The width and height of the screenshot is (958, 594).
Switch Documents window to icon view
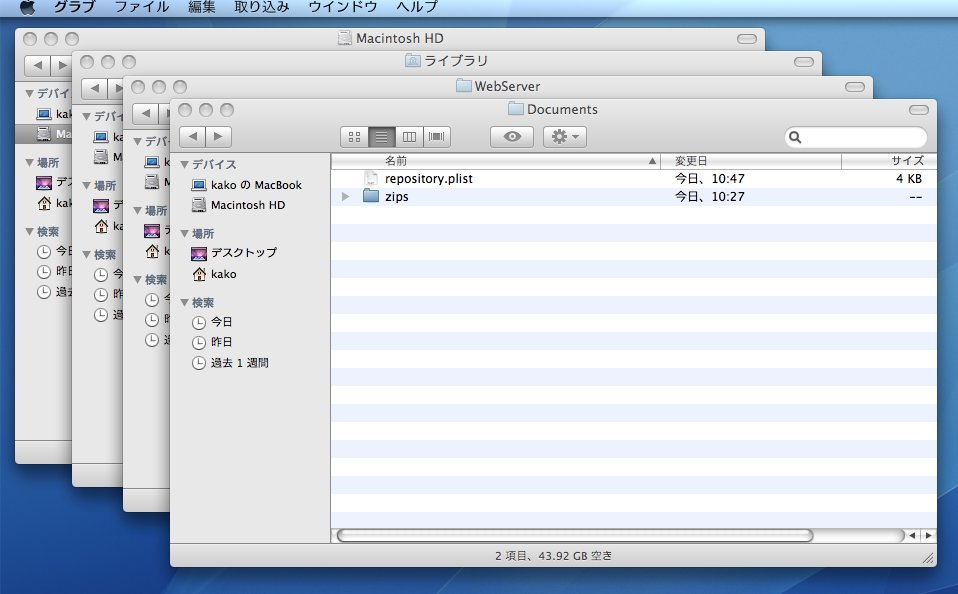pyautogui.click(x=354, y=137)
